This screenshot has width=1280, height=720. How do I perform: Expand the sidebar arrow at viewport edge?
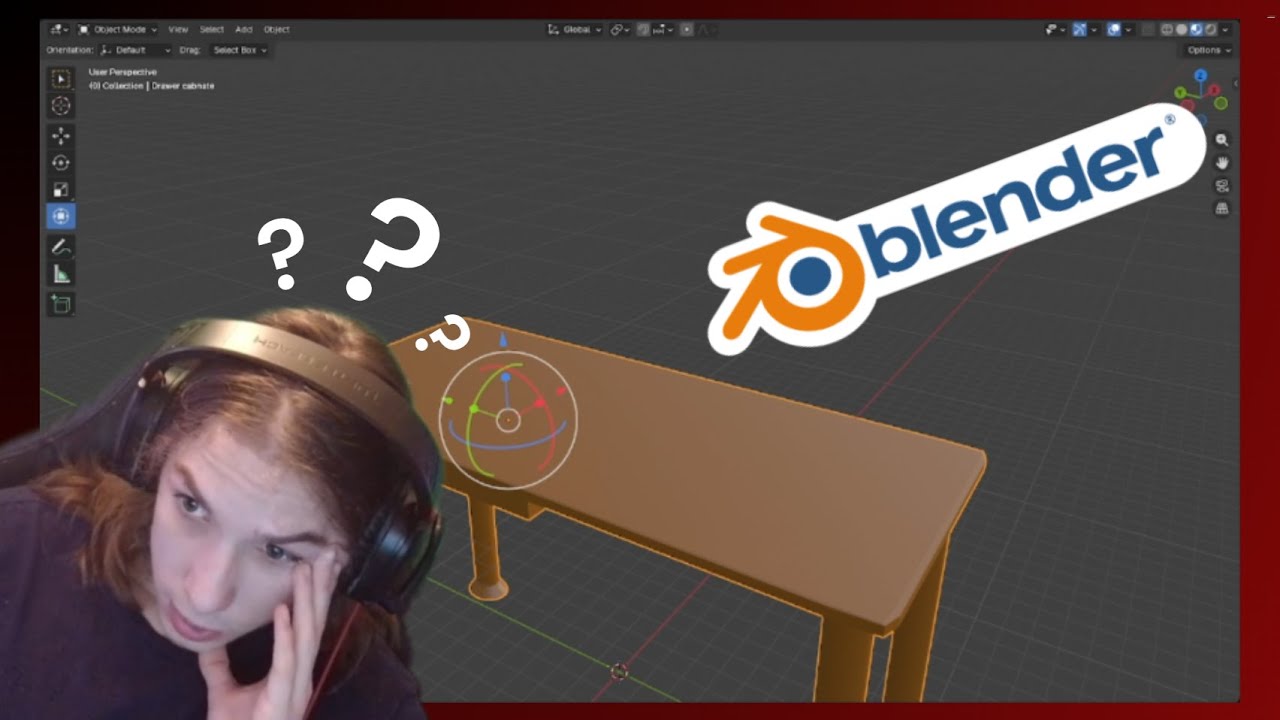pyautogui.click(x=1235, y=83)
